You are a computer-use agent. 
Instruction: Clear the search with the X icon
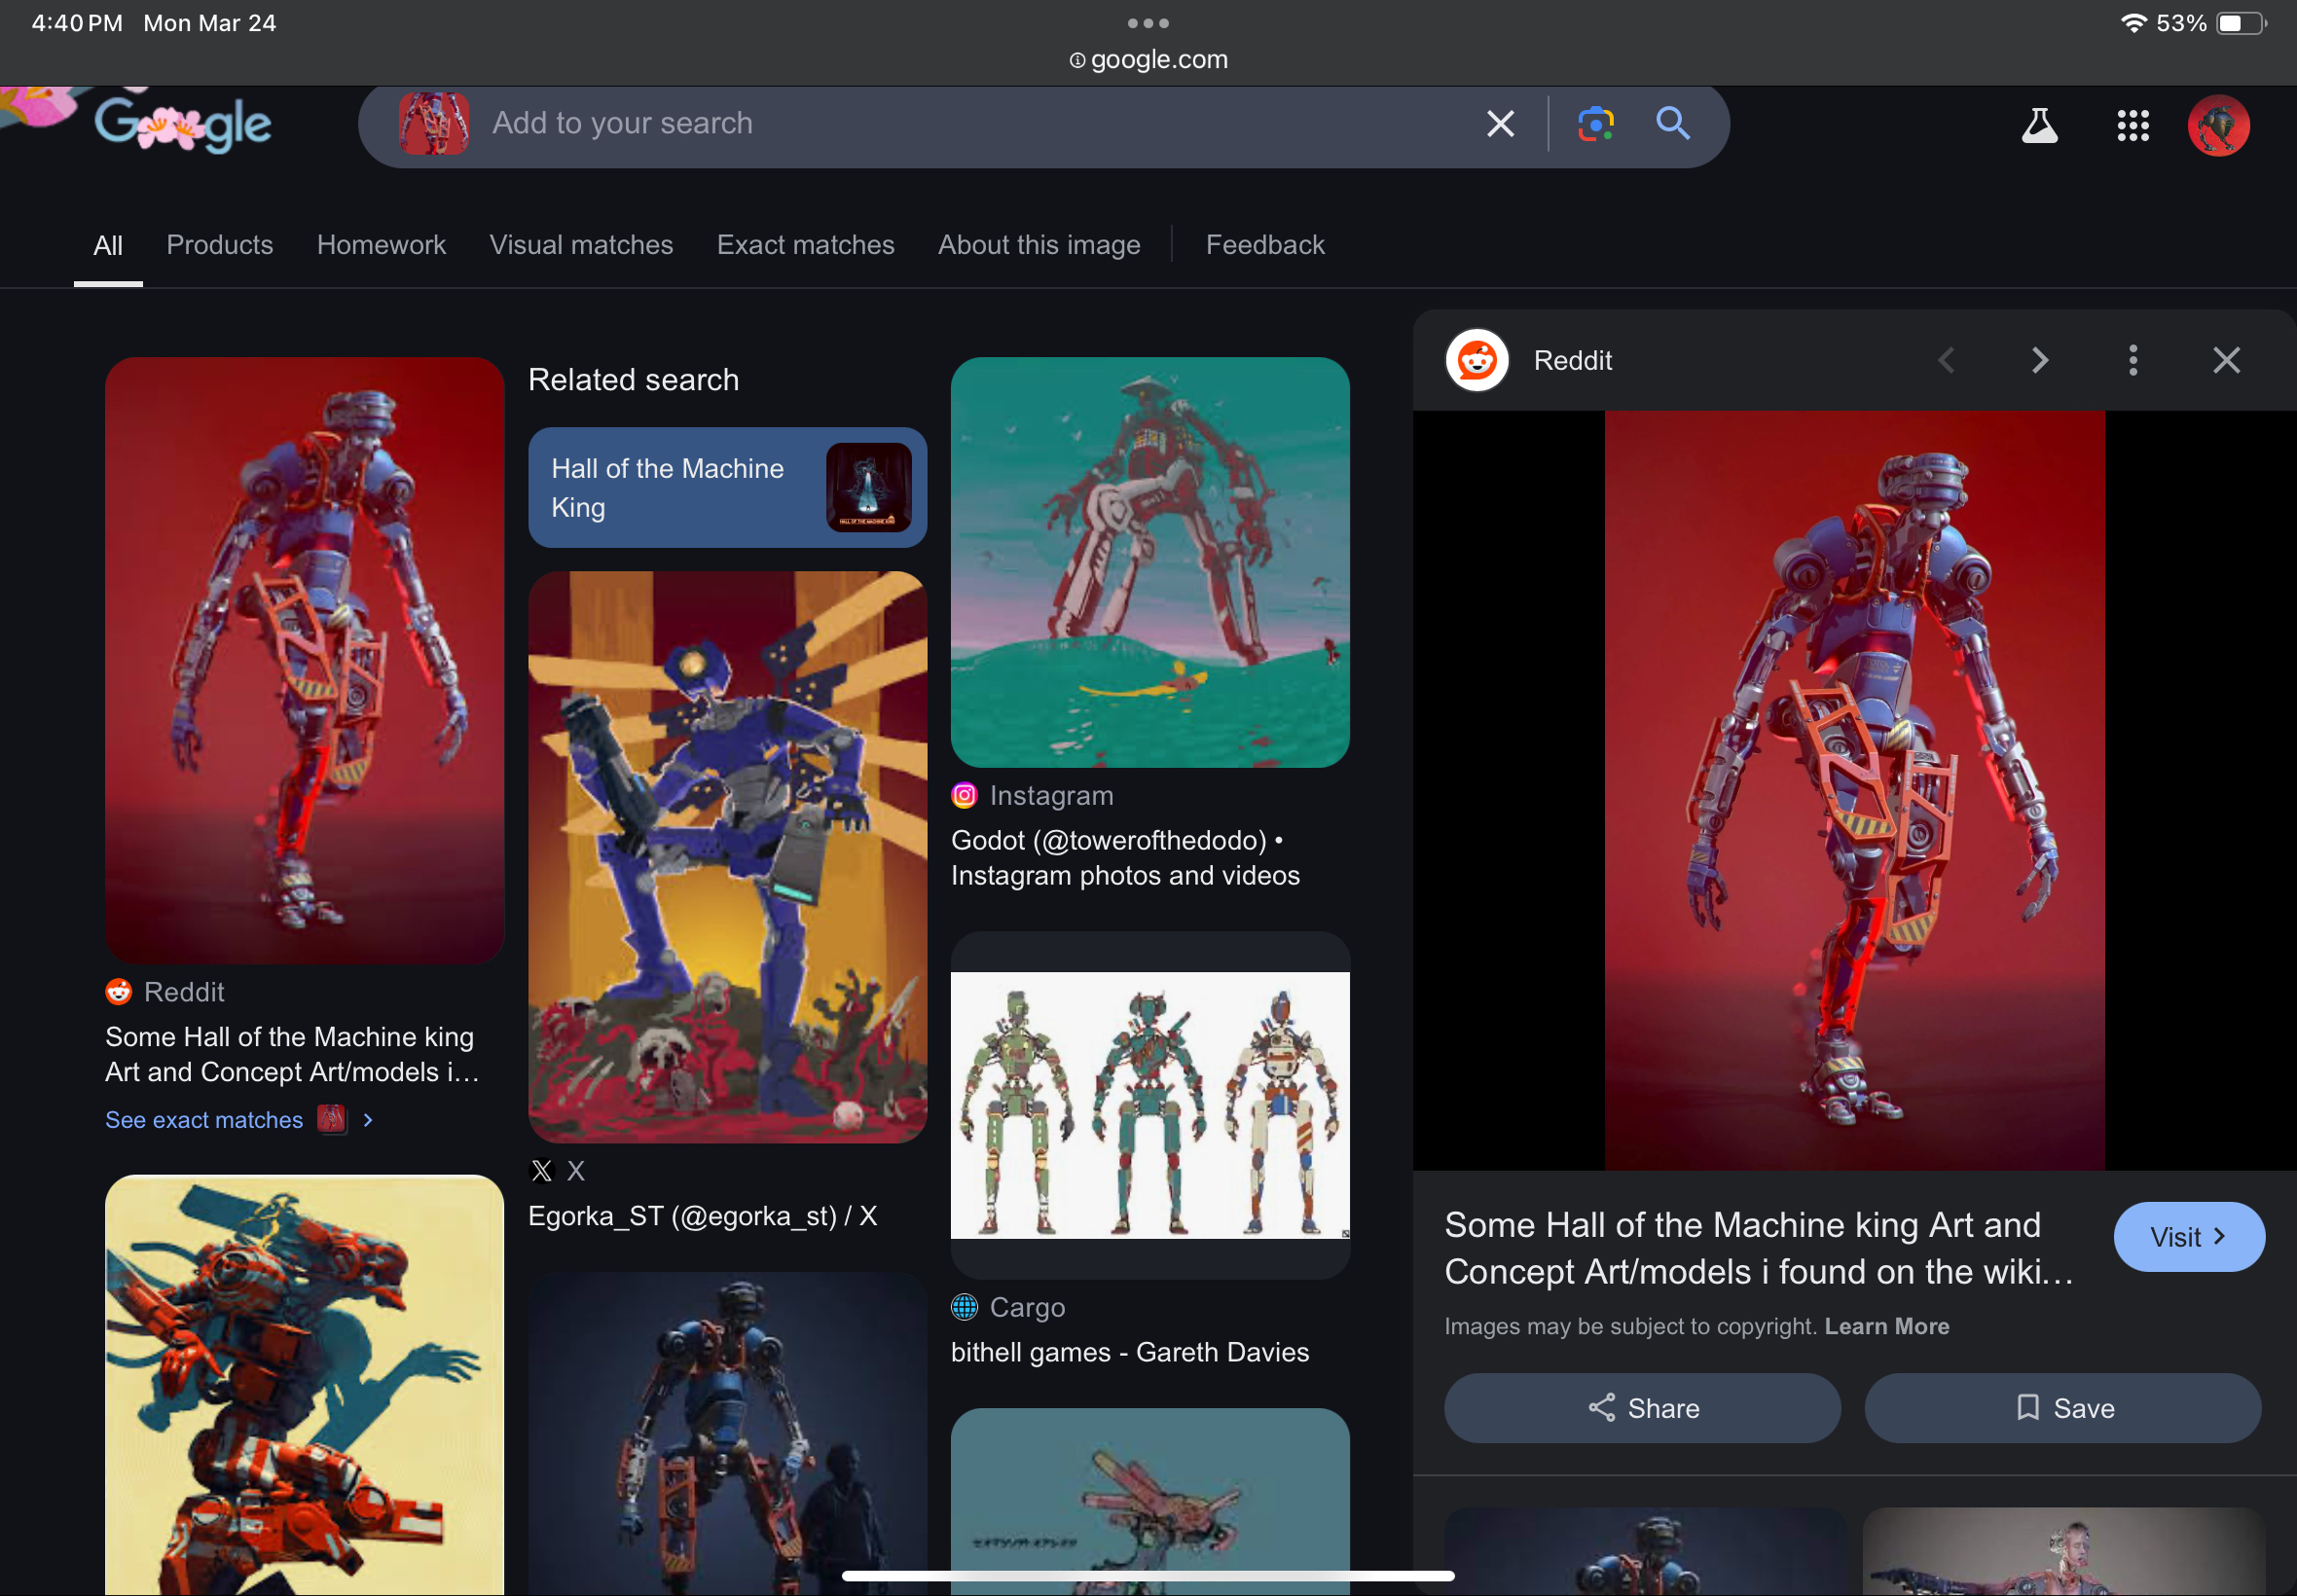1500,124
